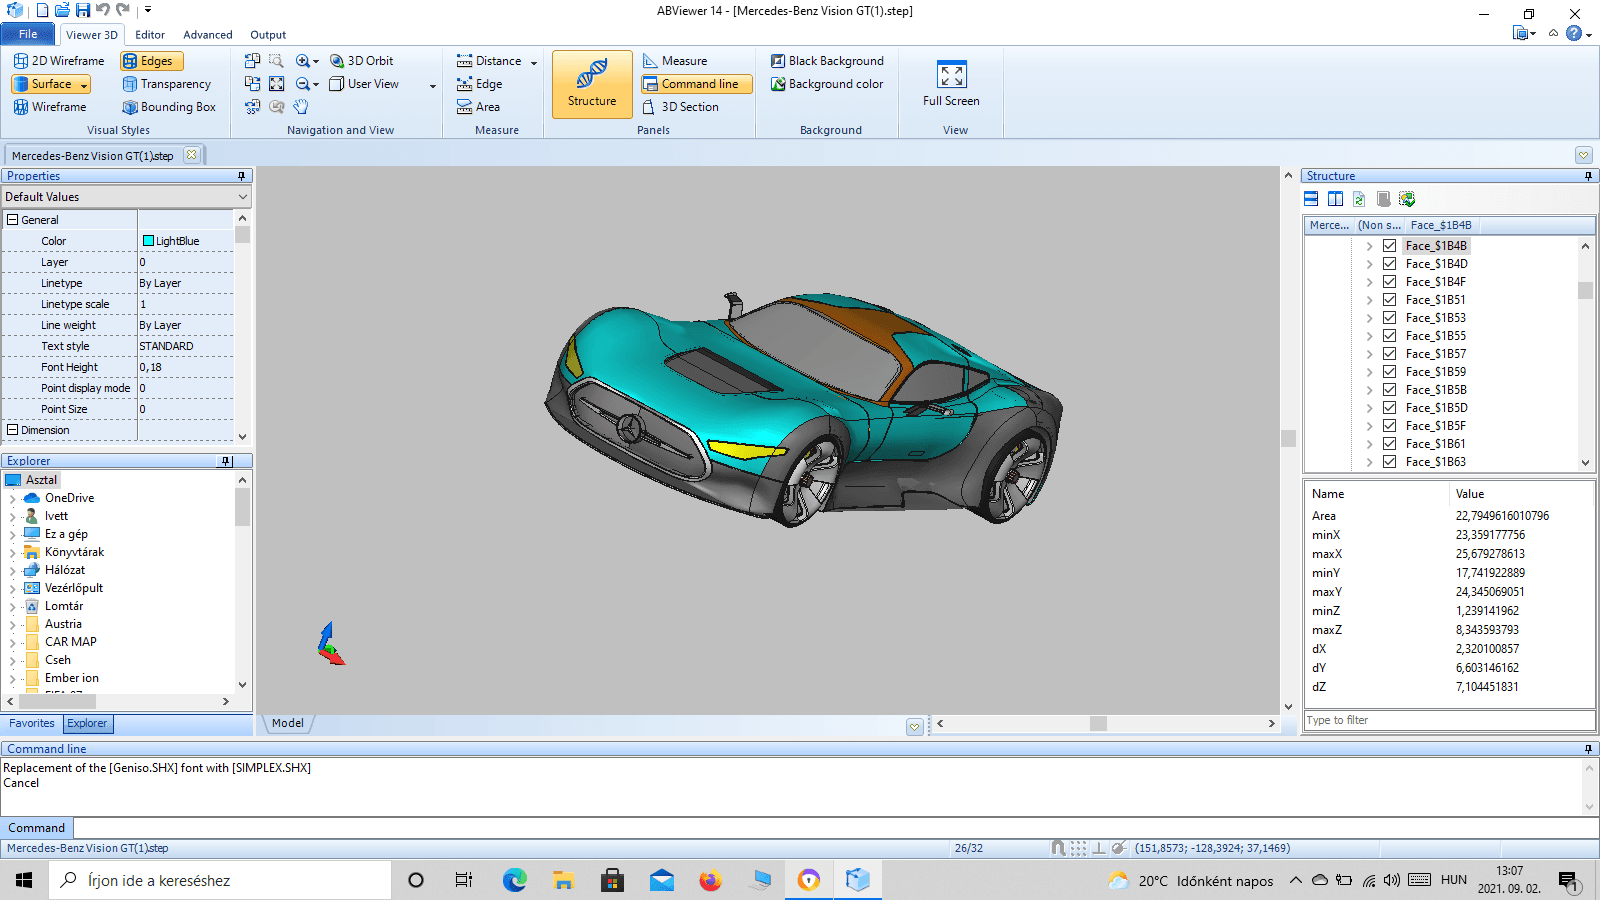Viewport: 1600px width, 900px height.
Task: Open the User View dropdown arrow
Action: pyautogui.click(x=433, y=85)
